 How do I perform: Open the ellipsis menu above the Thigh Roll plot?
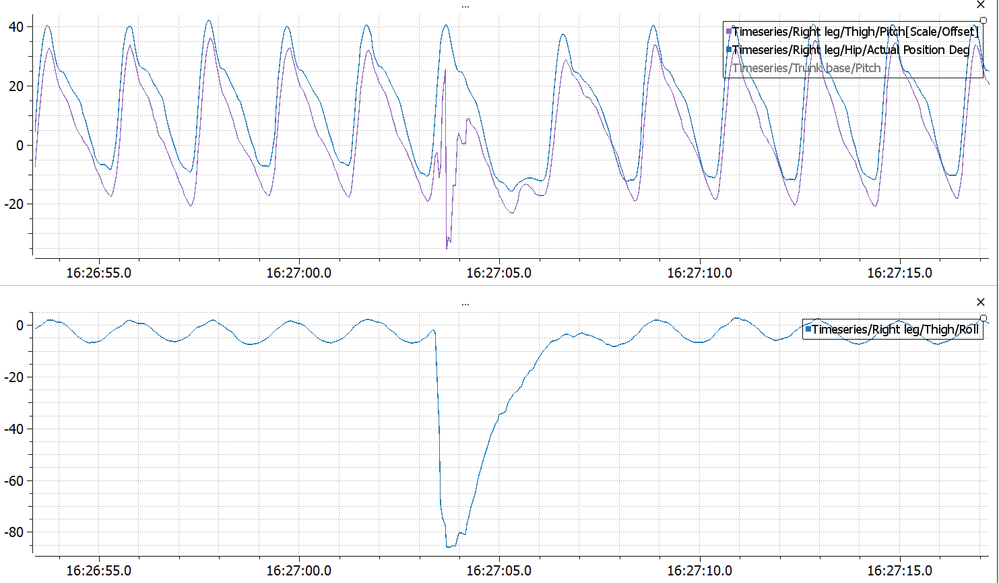[466, 304]
